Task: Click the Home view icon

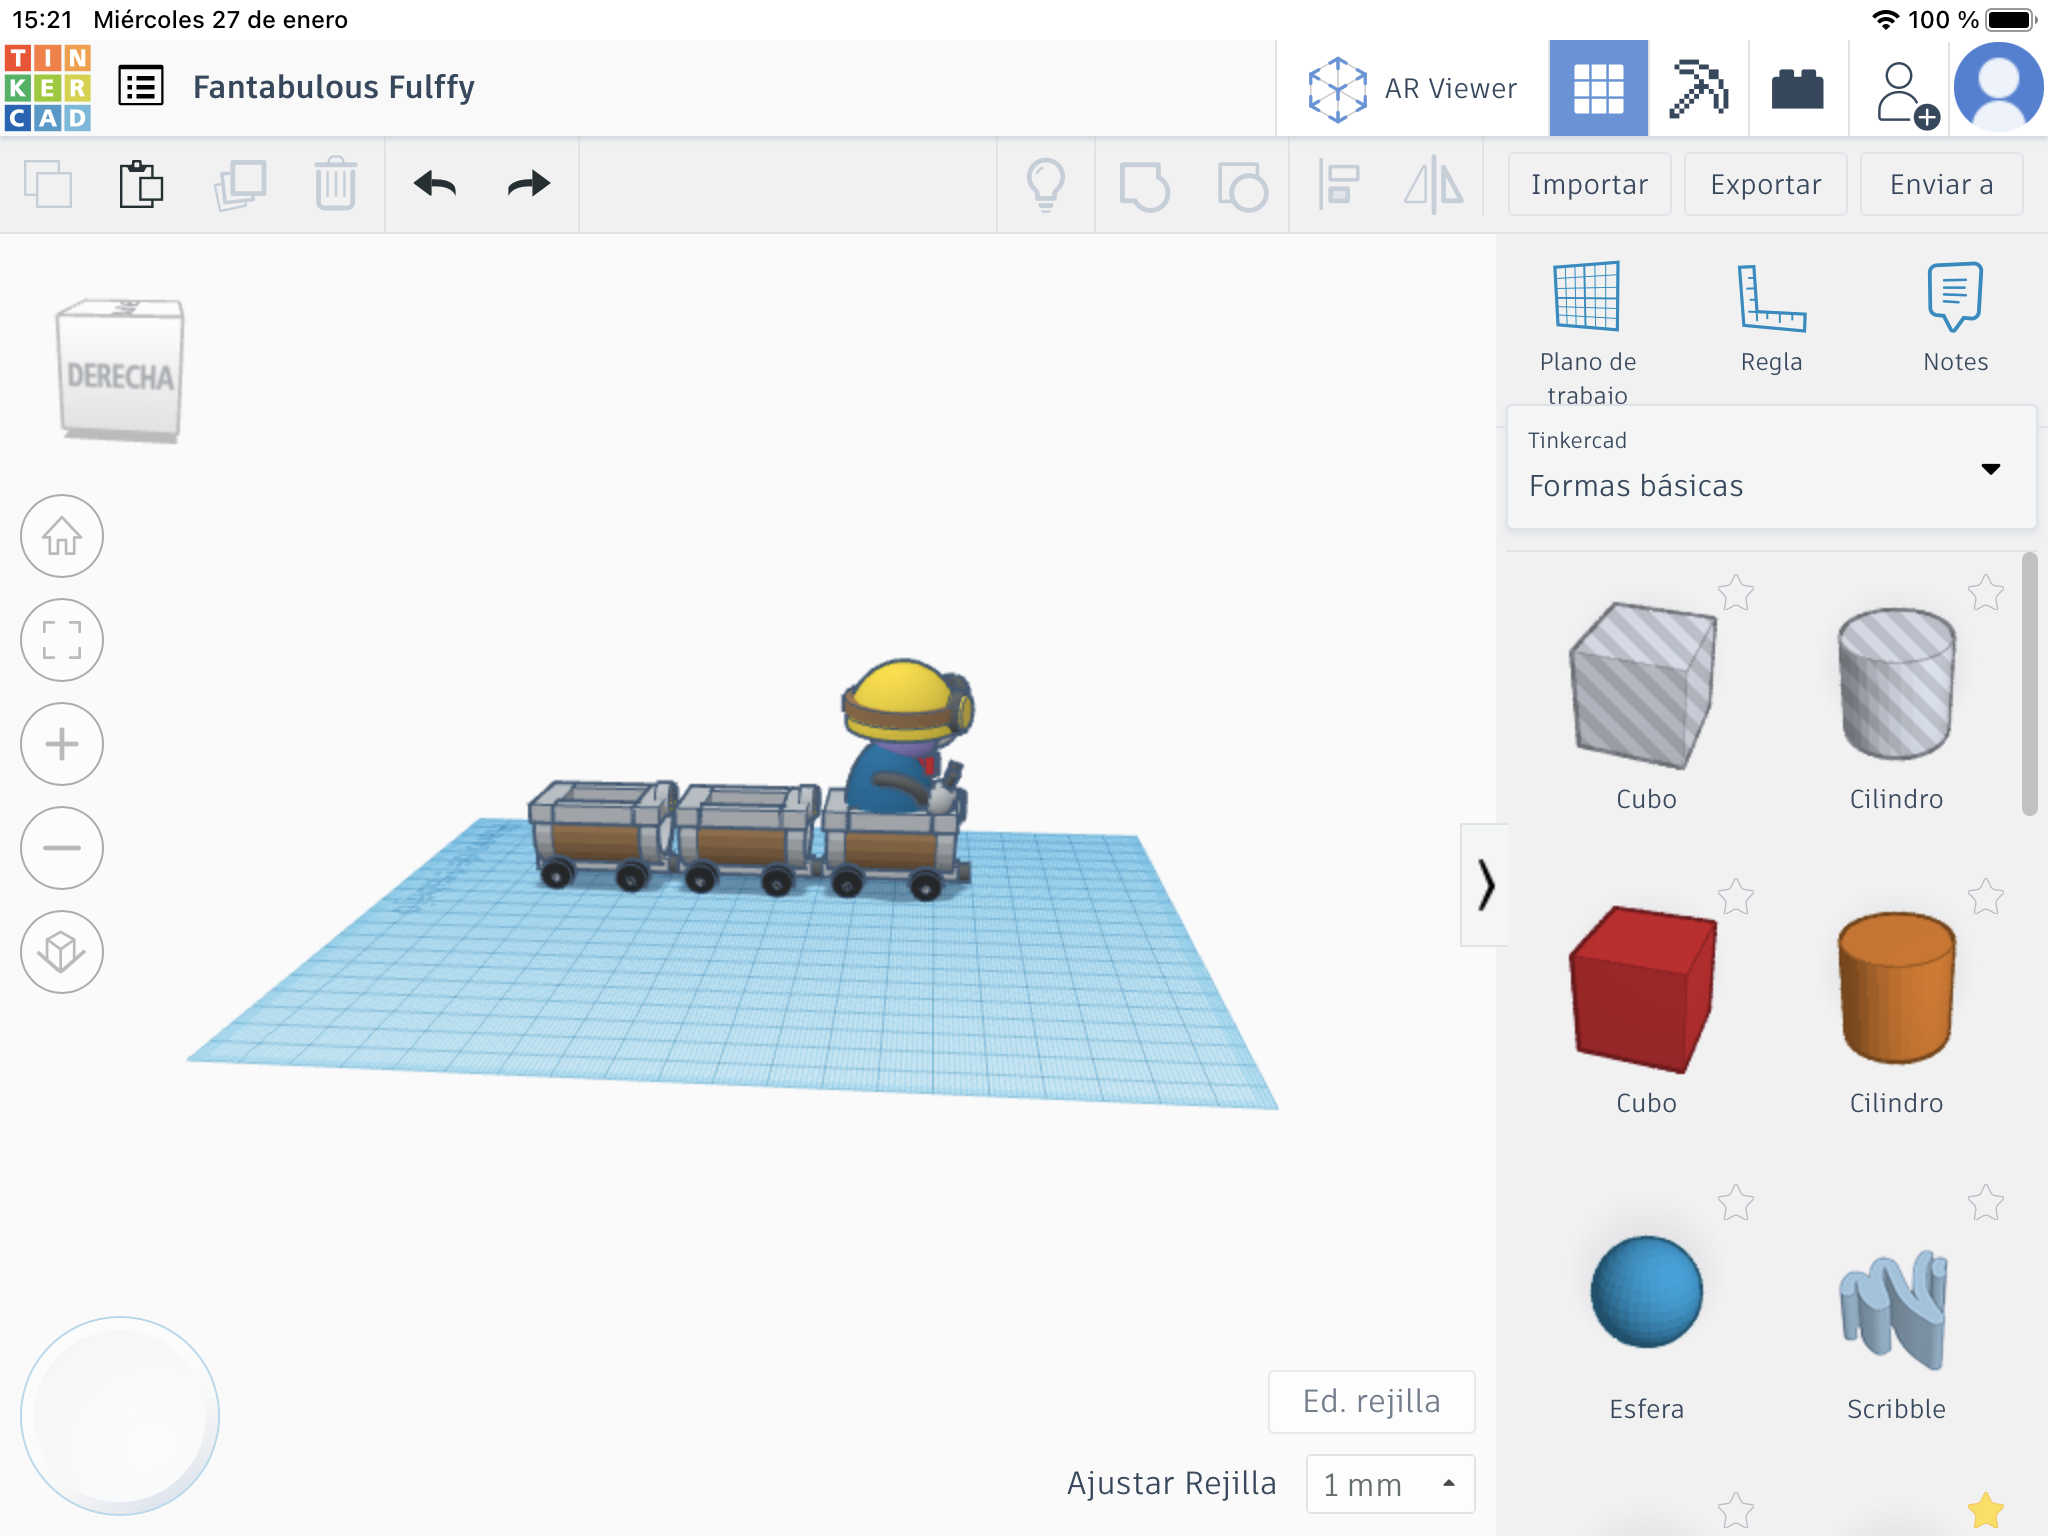Action: click(x=62, y=537)
